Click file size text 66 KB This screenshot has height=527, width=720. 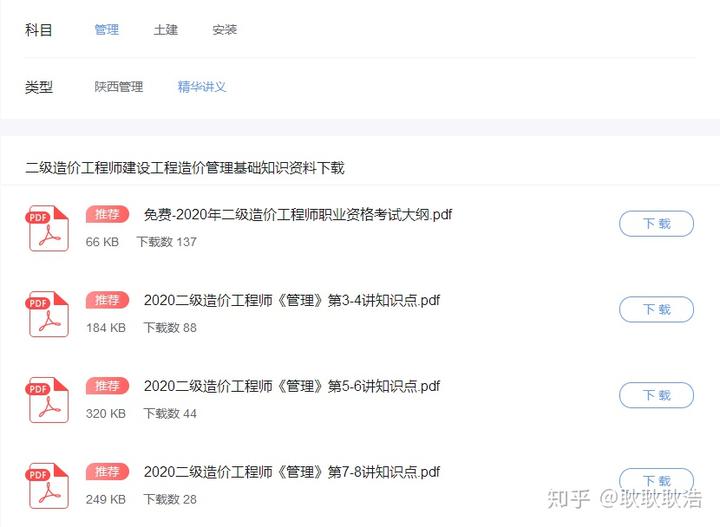point(102,242)
